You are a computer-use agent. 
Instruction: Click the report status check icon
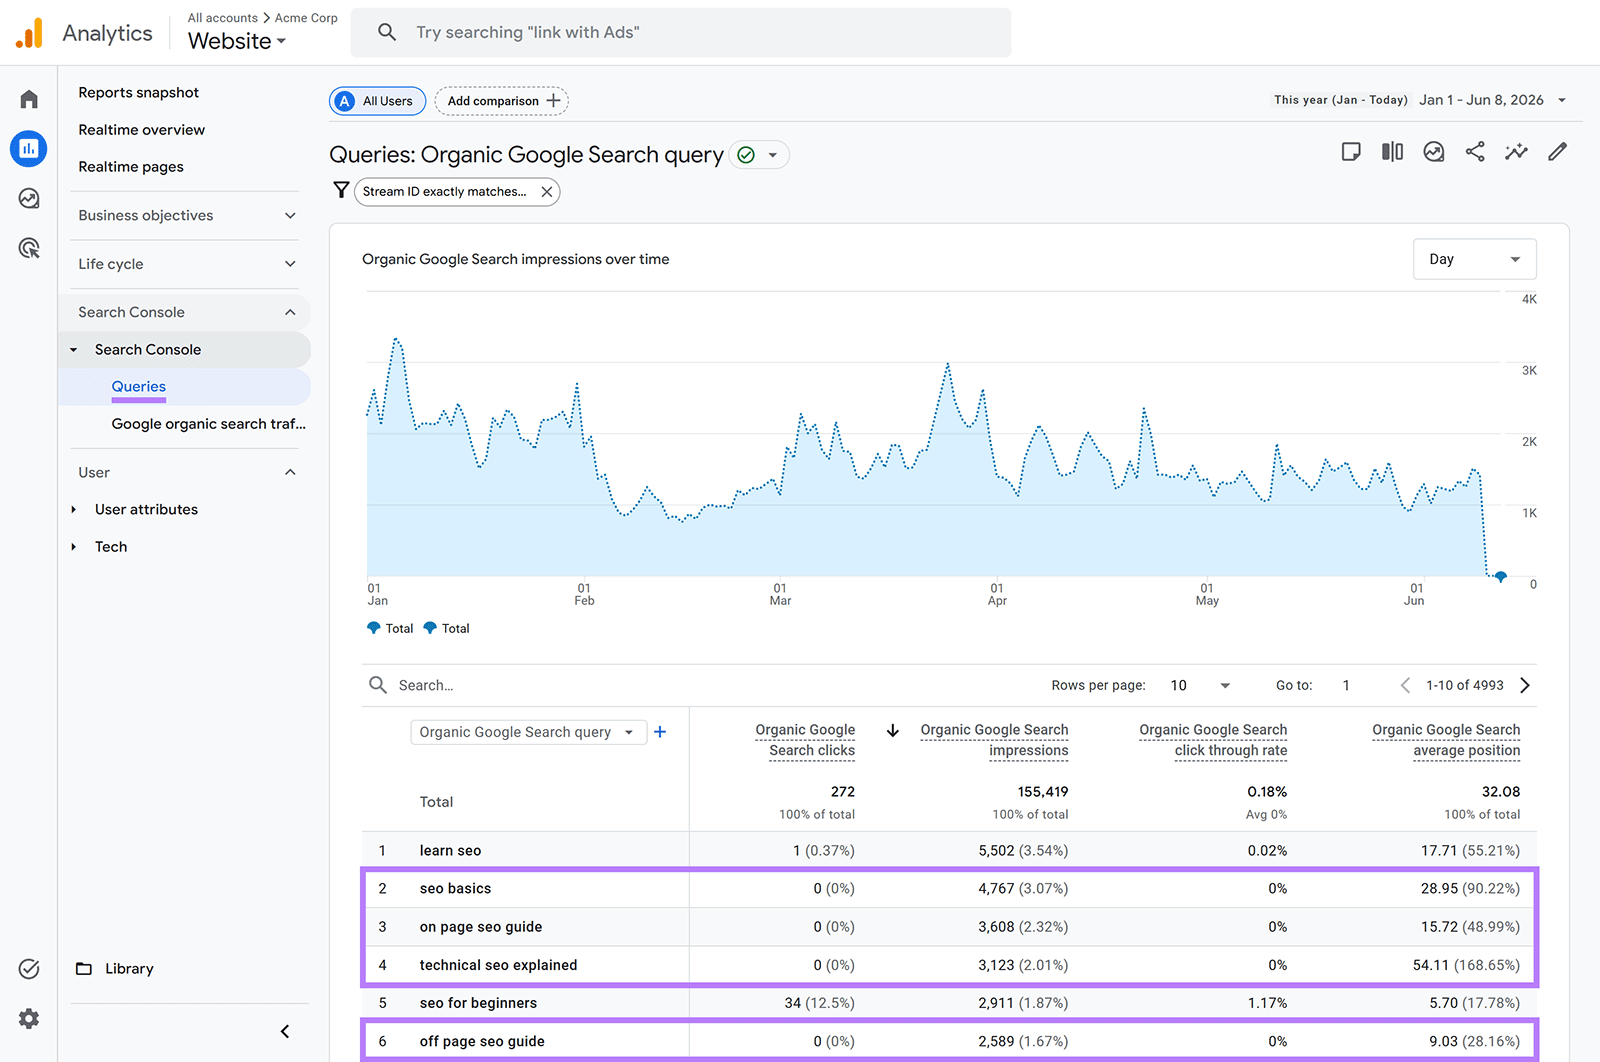tap(746, 155)
